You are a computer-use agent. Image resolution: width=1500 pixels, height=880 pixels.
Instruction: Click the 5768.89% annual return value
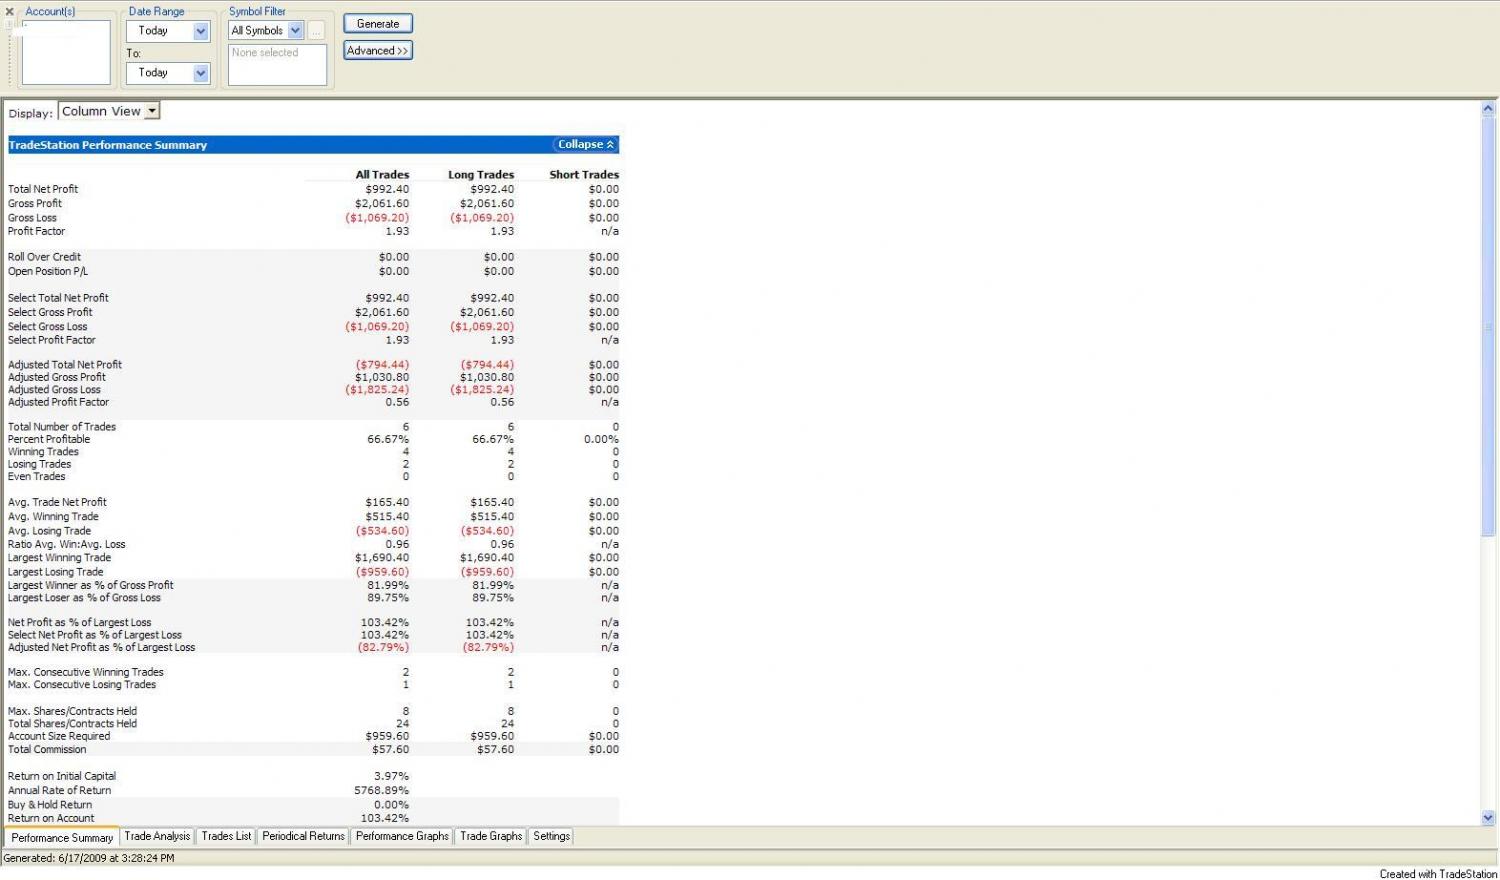click(381, 790)
